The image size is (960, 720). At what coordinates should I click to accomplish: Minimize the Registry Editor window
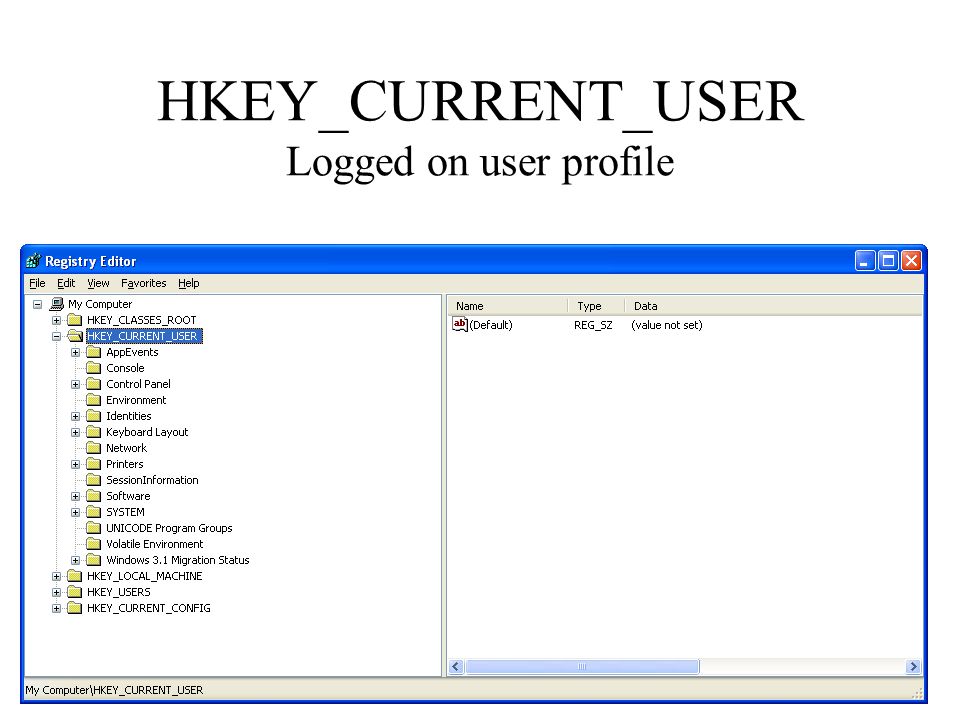[865, 261]
